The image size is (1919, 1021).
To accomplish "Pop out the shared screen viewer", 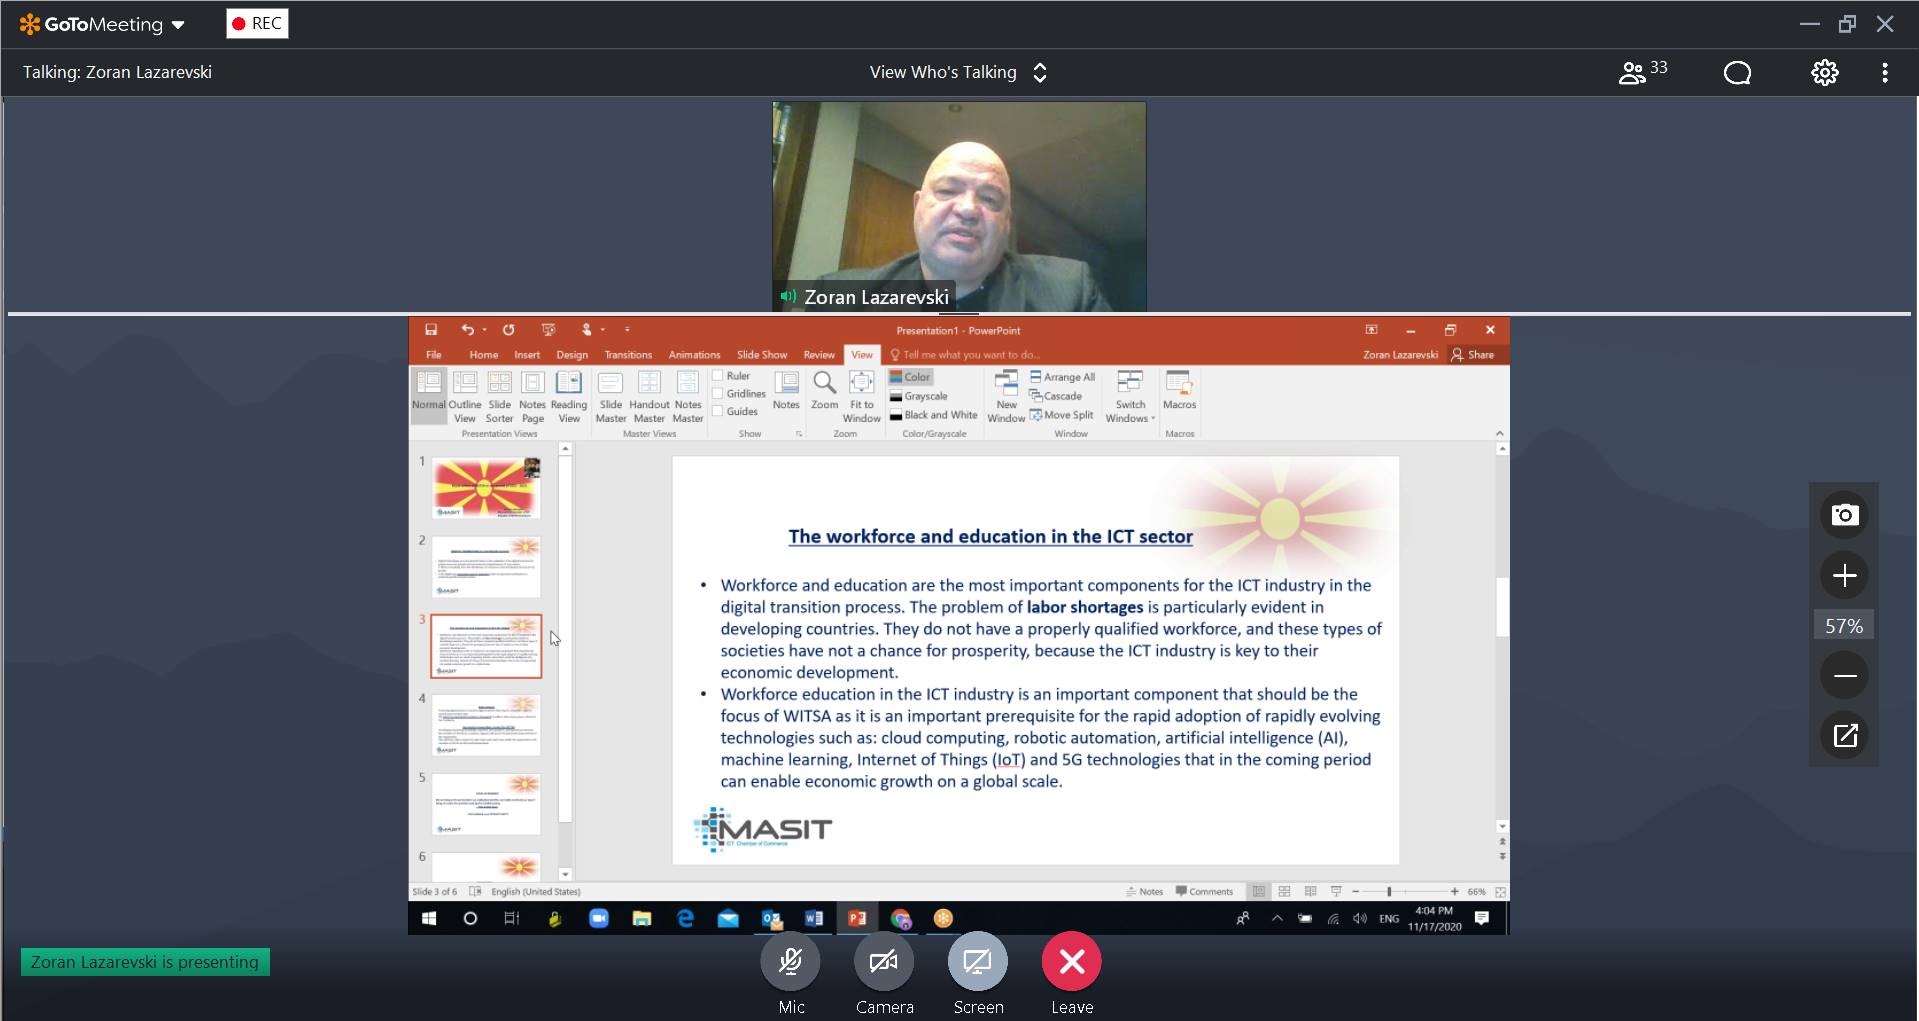I will coord(1844,736).
